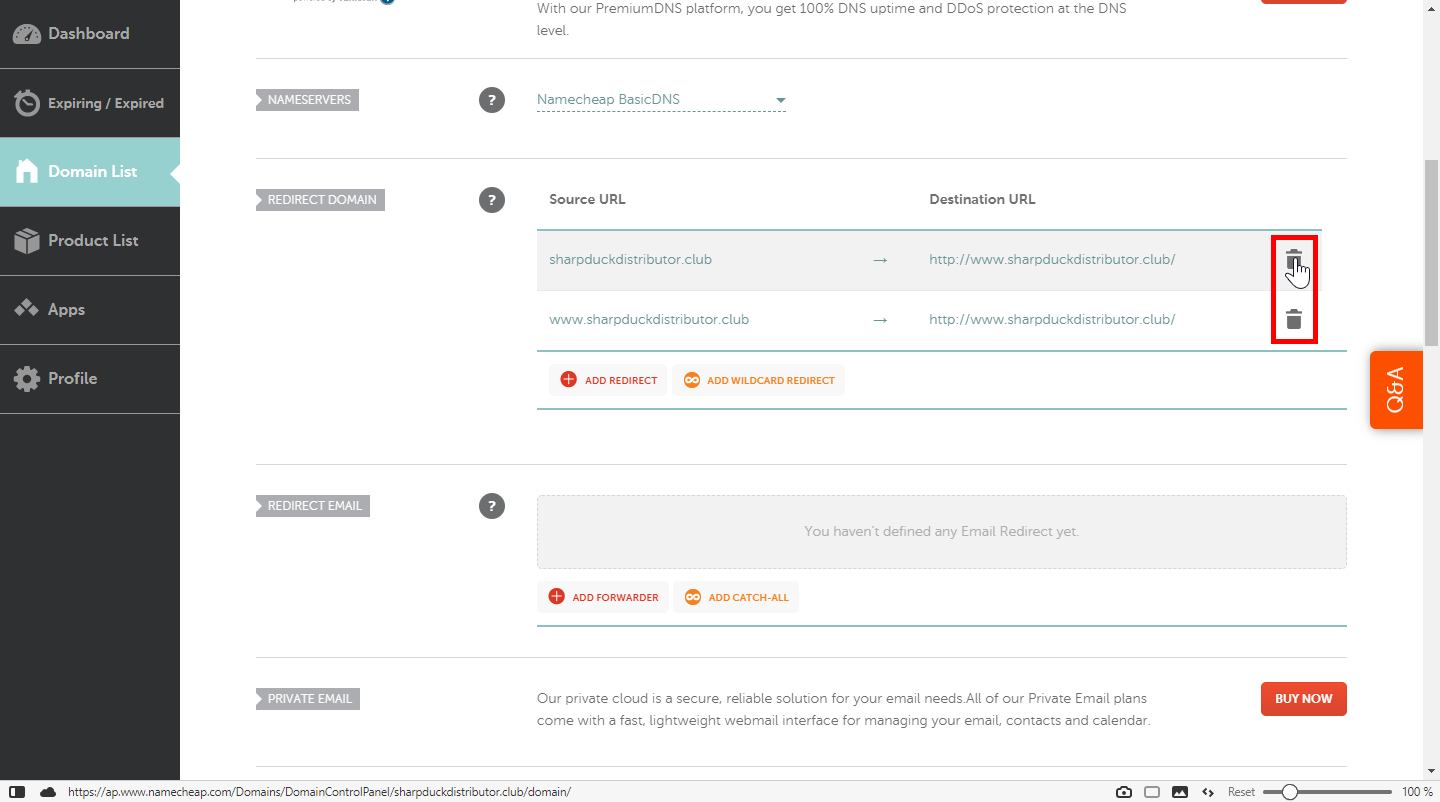The height and width of the screenshot is (802, 1440).
Task: Click the camera capture icon in status bar
Action: click(x=1124, y=792)
